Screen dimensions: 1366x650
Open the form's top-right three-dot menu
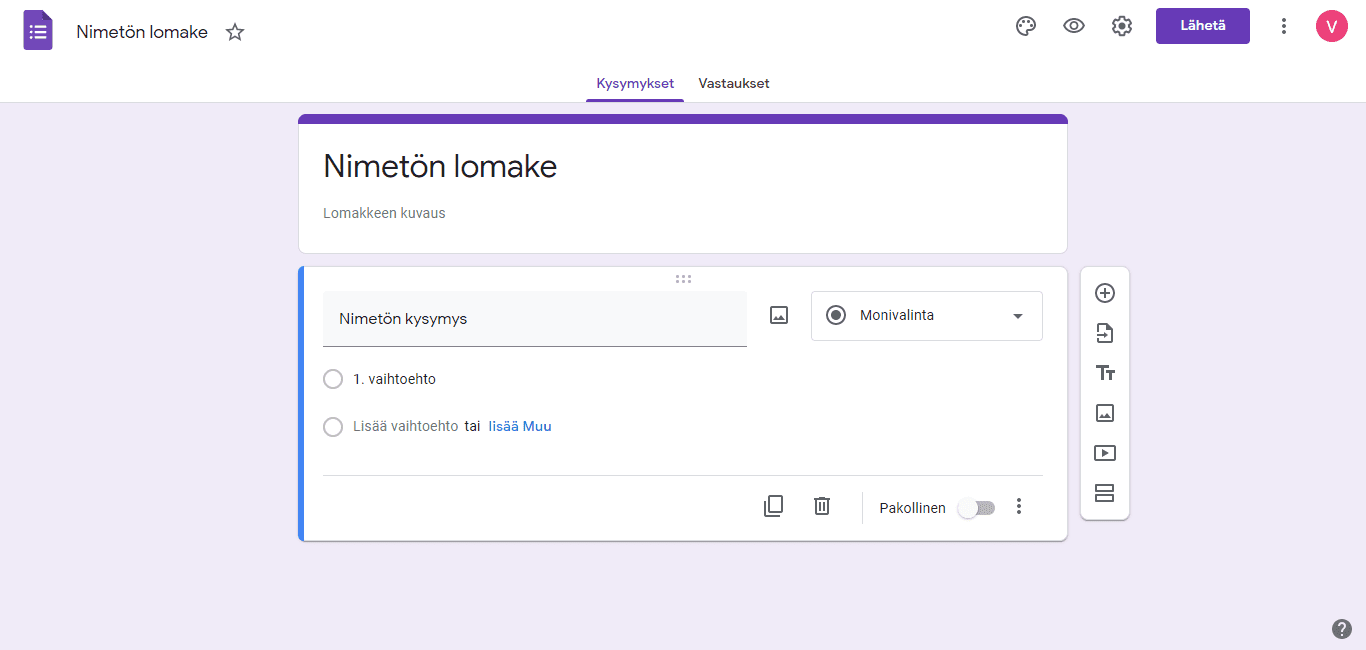[1283, 26]
